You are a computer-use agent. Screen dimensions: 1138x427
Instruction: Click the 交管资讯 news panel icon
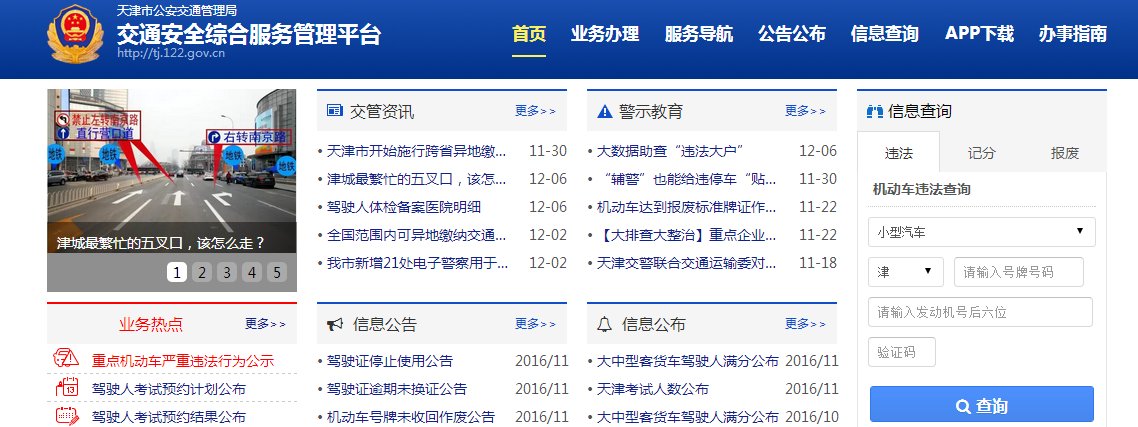tap(335, 111)
